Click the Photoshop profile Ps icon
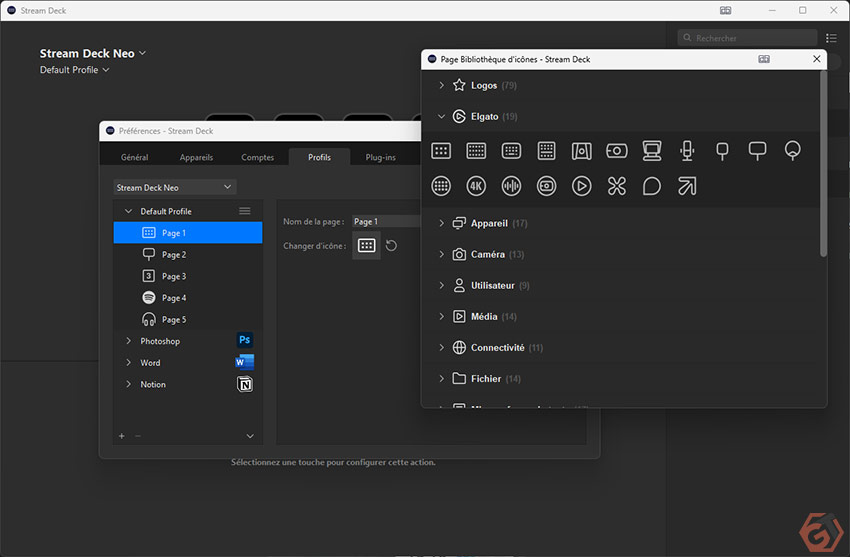Viewport: 850px width, 557px height. click(x=244, y=340)
